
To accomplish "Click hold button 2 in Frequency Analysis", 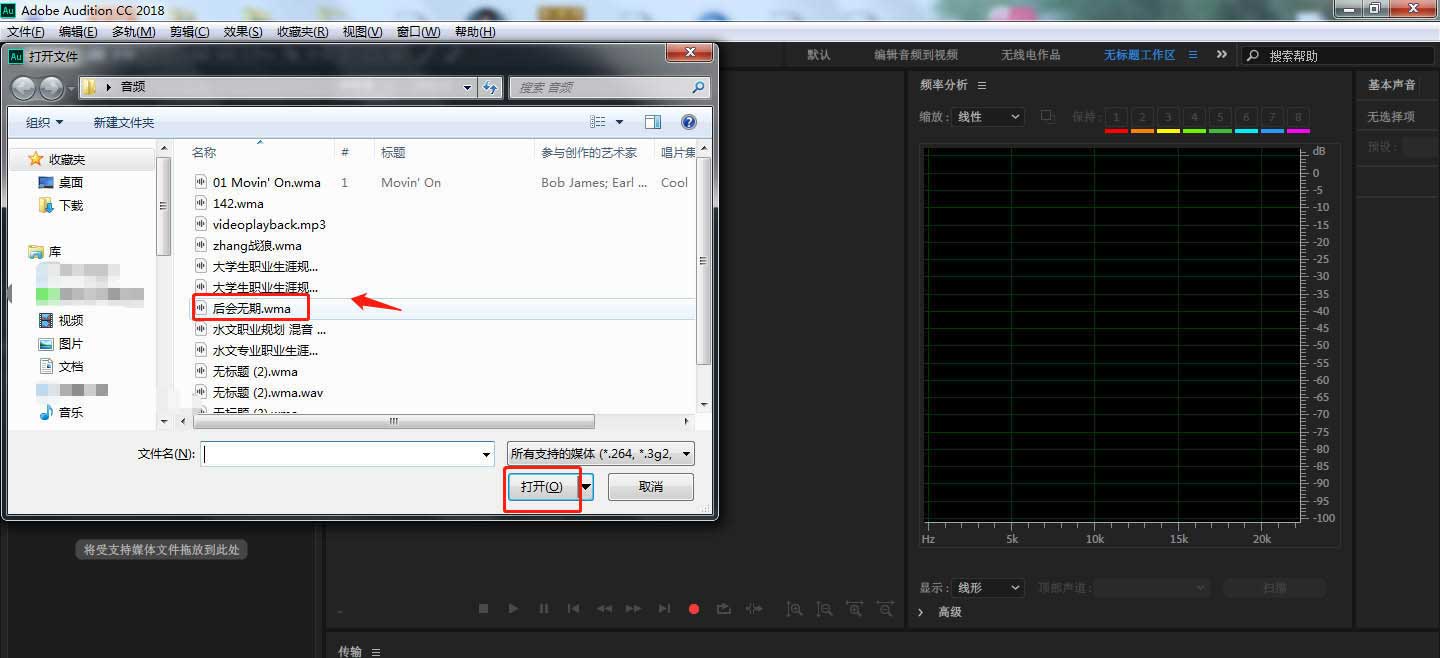I will 1142,117.
